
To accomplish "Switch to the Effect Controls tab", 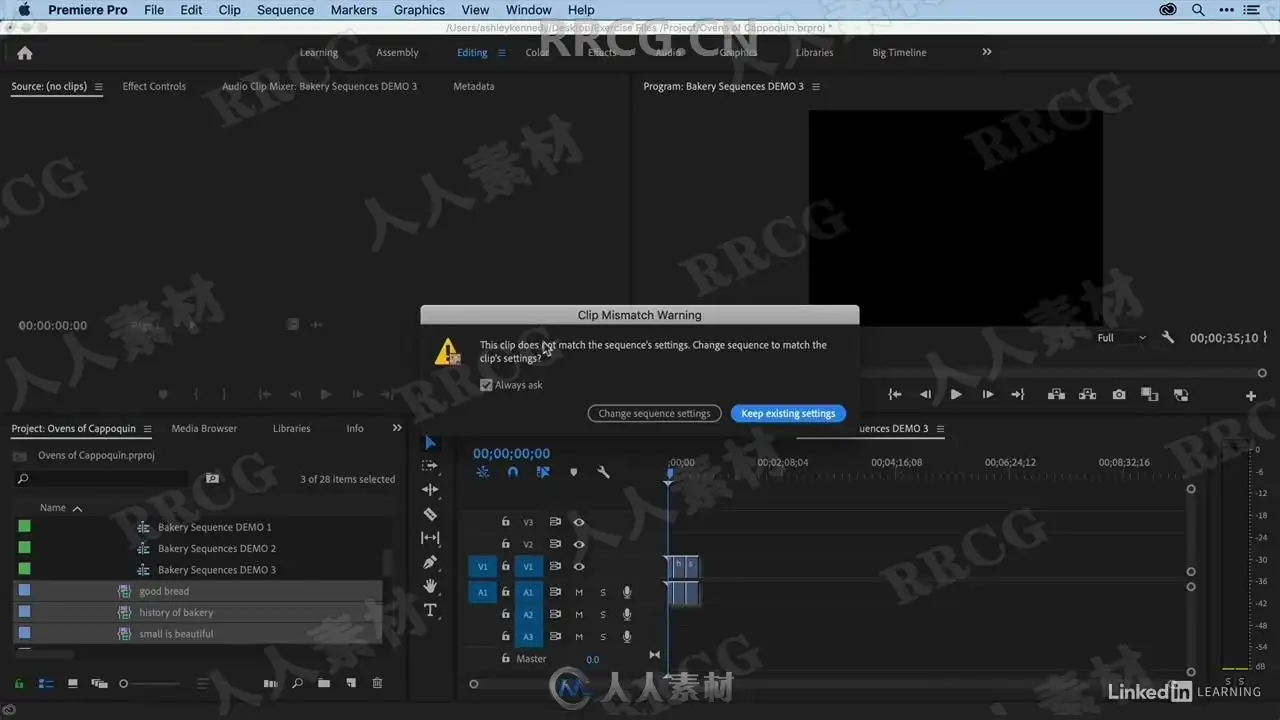I will (x=154, y=86).
